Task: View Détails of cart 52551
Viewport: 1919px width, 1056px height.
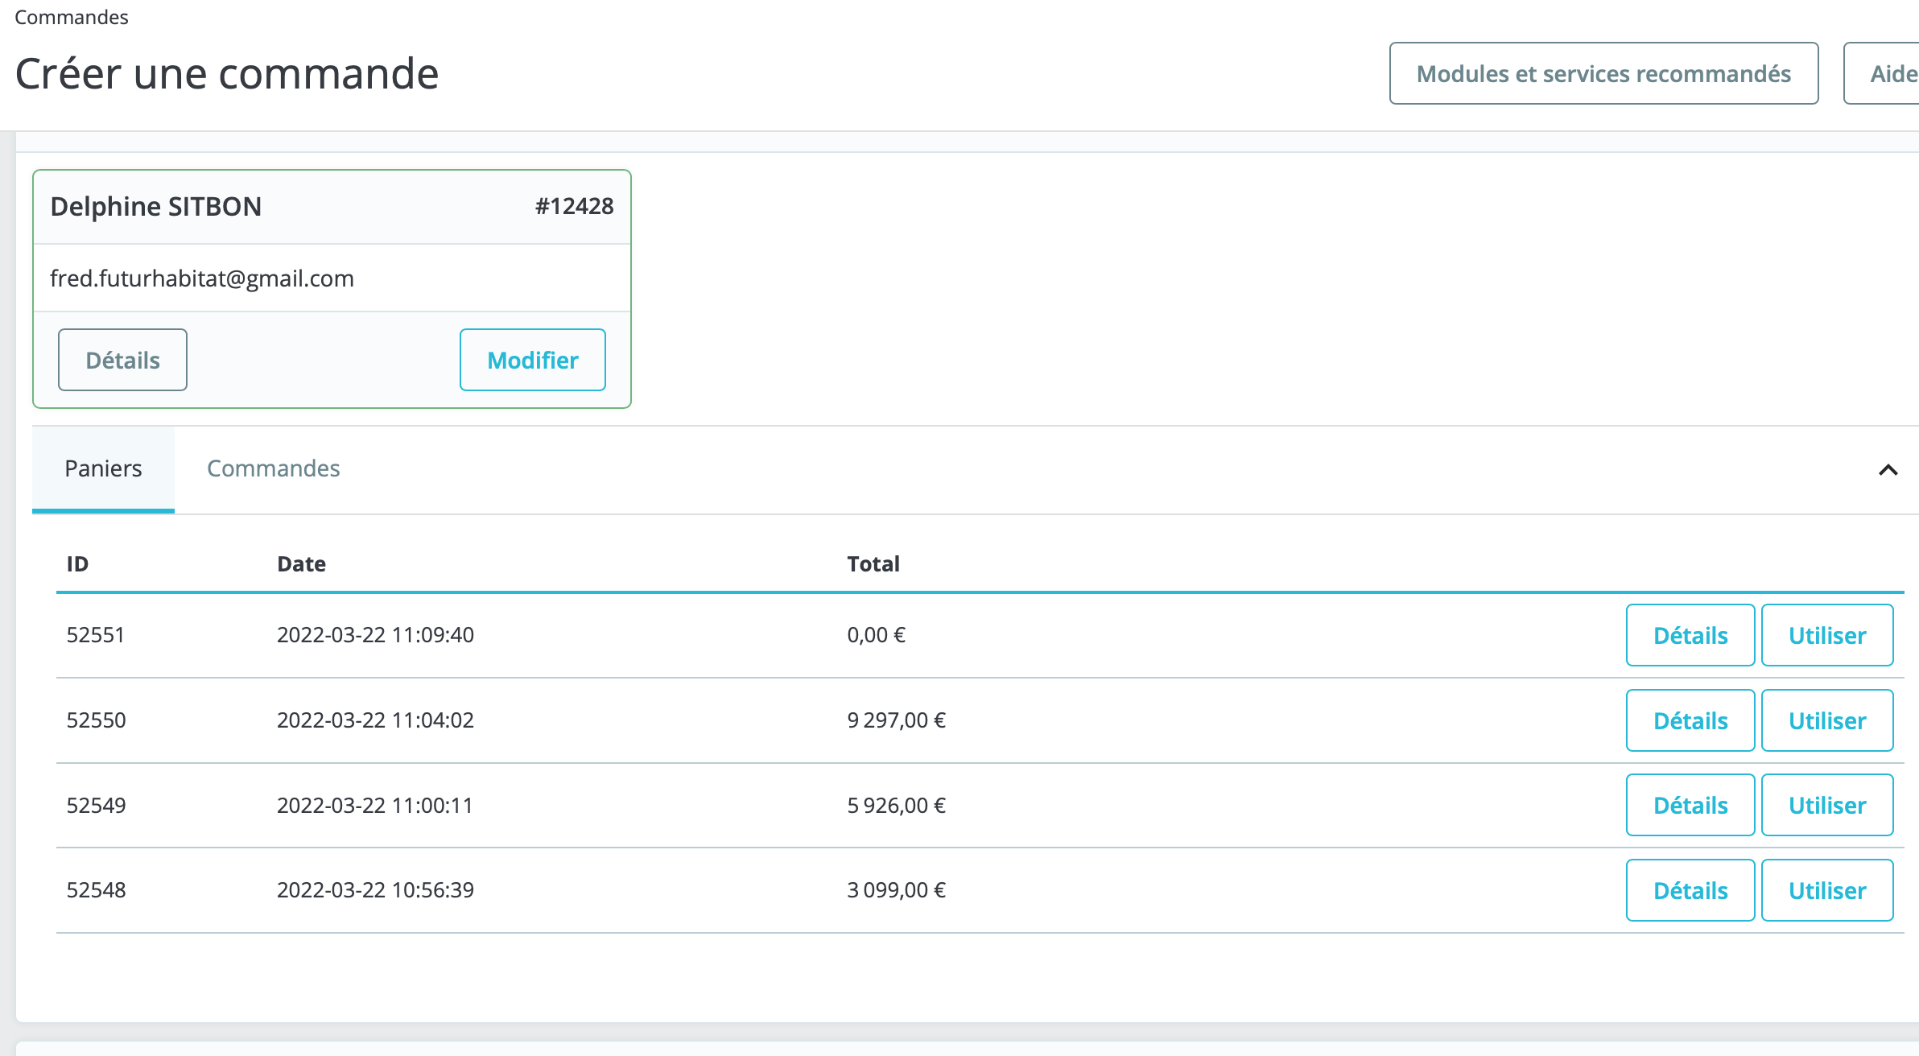Action: 1689,635
